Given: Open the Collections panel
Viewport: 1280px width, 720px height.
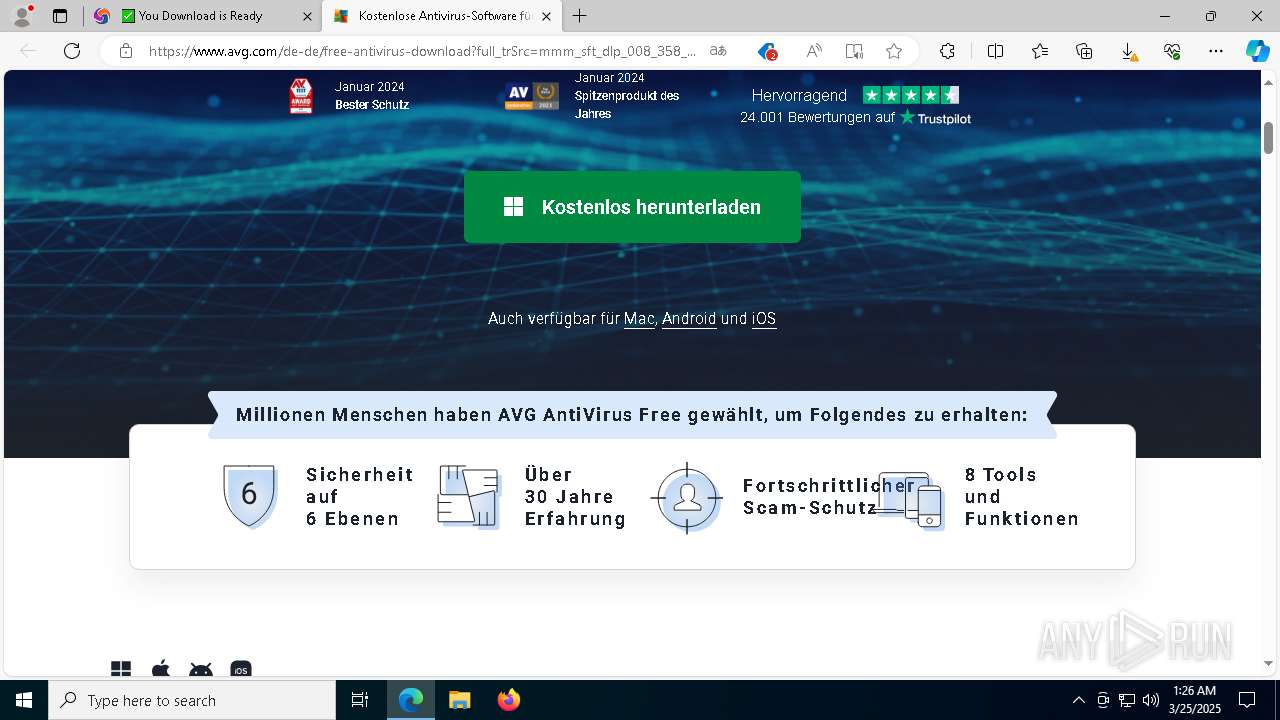Looking at the screenshot, I should tap(1084, 51).
